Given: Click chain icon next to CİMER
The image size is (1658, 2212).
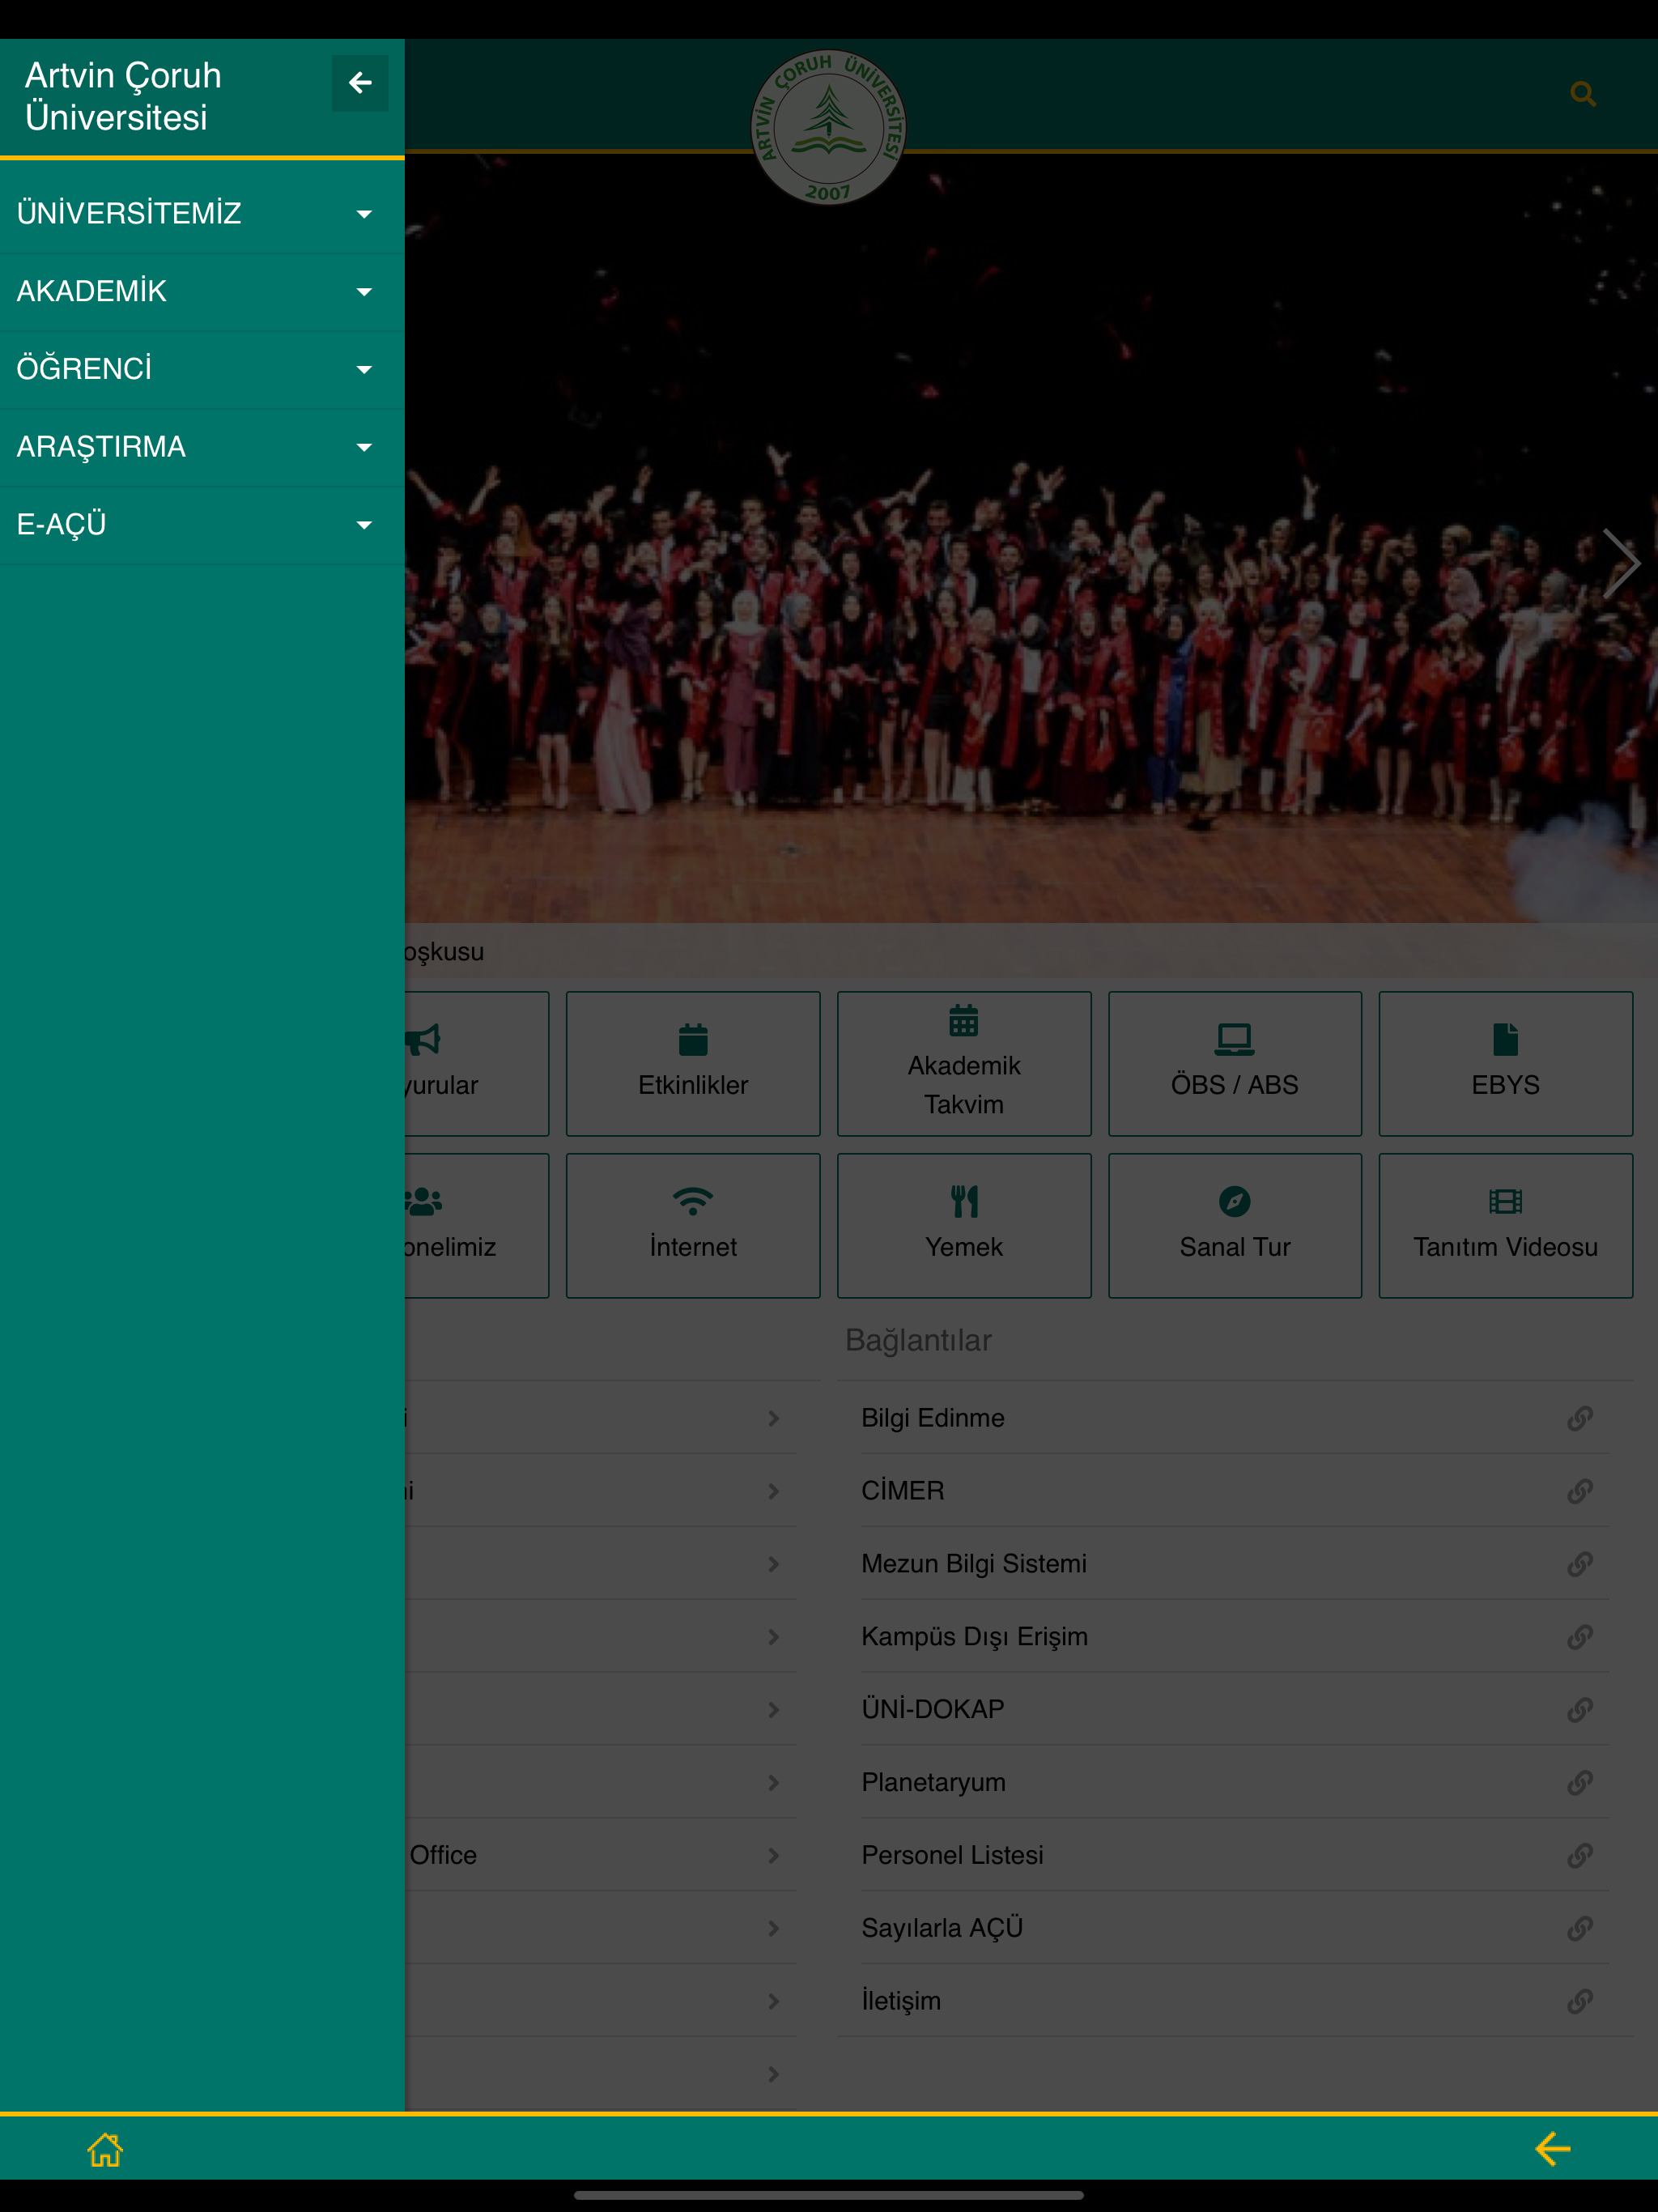Looking at the screenshot, I should 1580,1491.
